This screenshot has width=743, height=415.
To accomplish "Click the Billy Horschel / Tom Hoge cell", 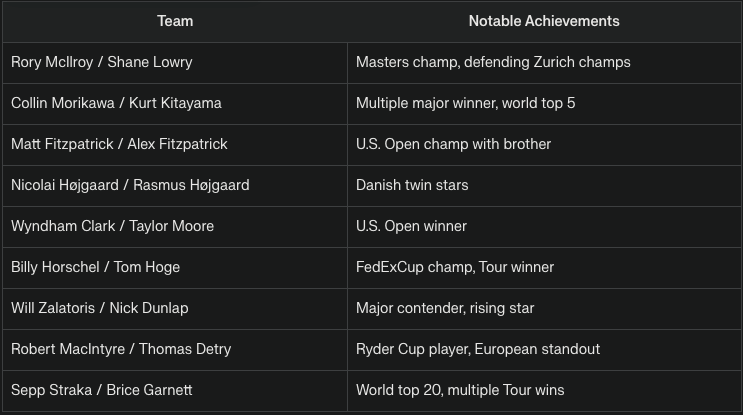I will (x=175, y=268).
